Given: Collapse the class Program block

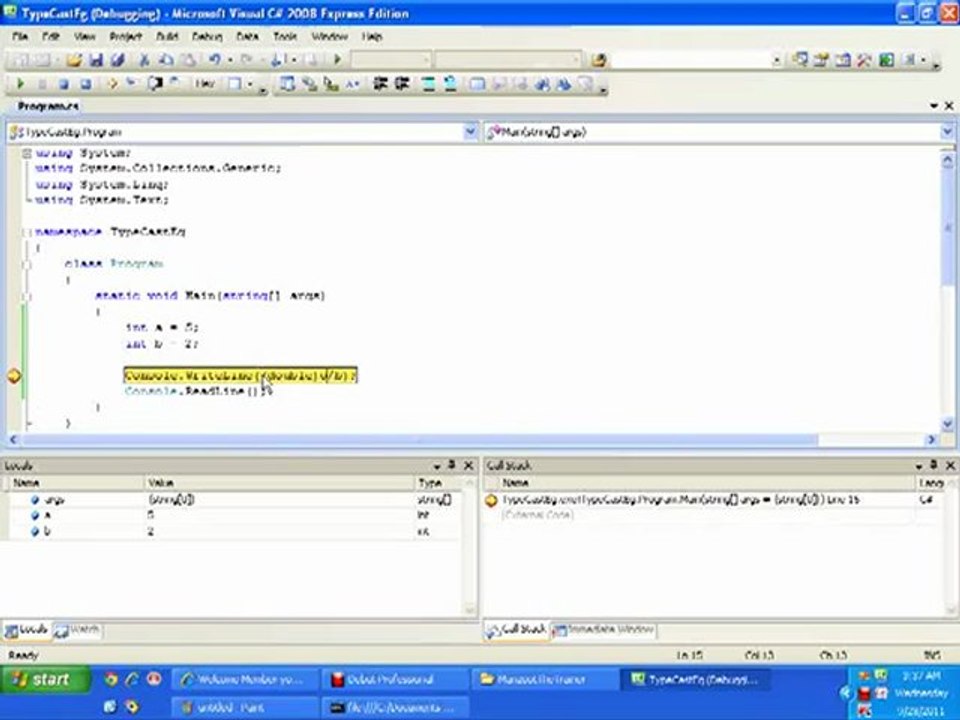Looking at the screenshot, I should 26,264.
